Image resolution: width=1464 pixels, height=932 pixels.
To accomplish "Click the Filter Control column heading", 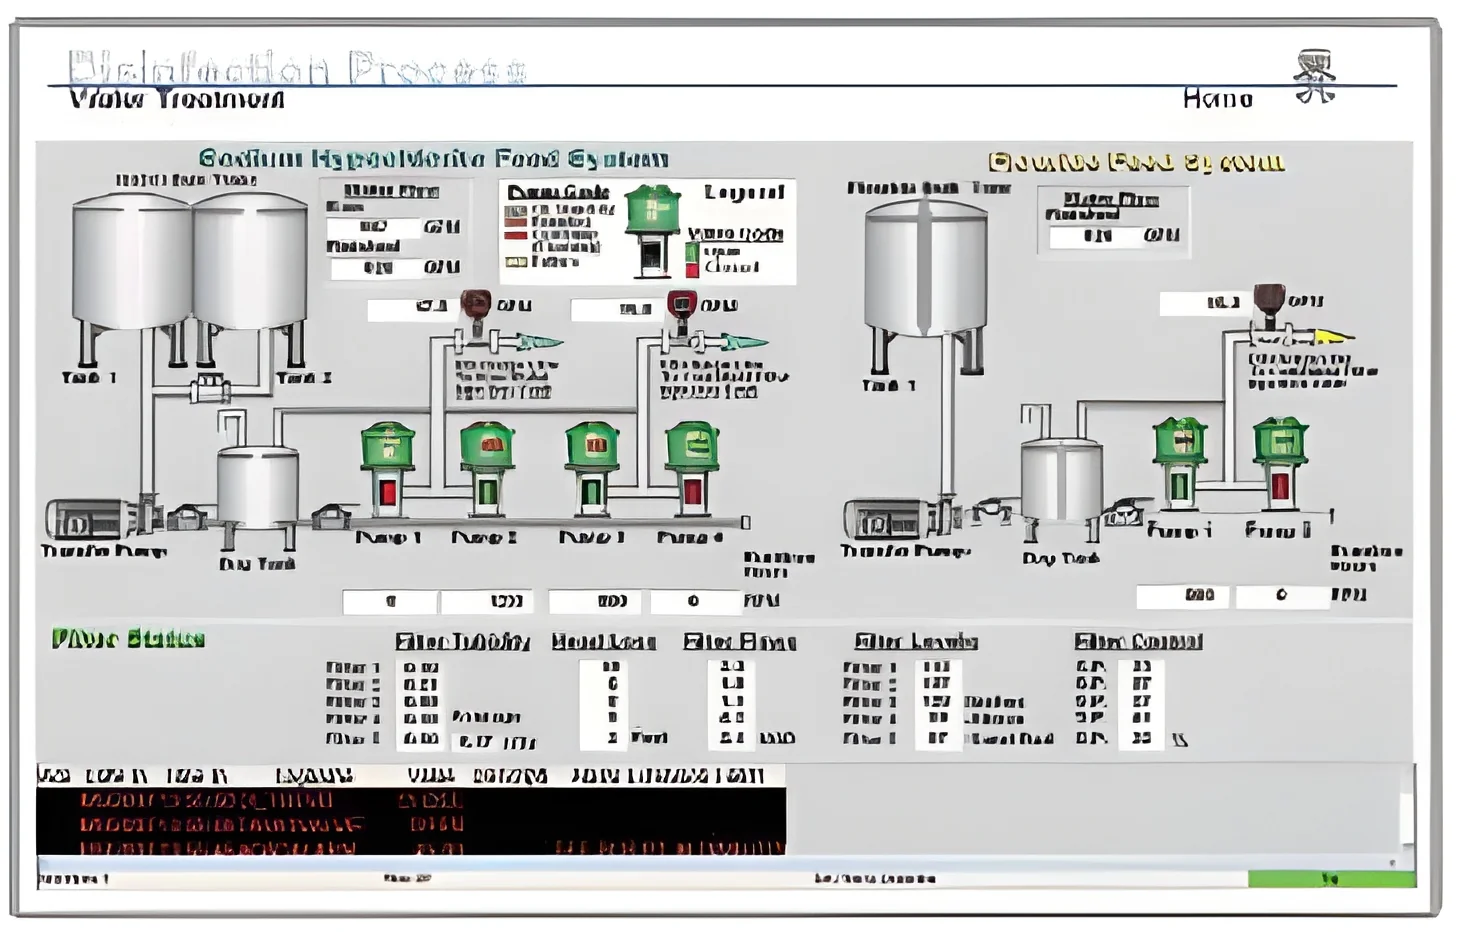I will tap(1138, 642).
